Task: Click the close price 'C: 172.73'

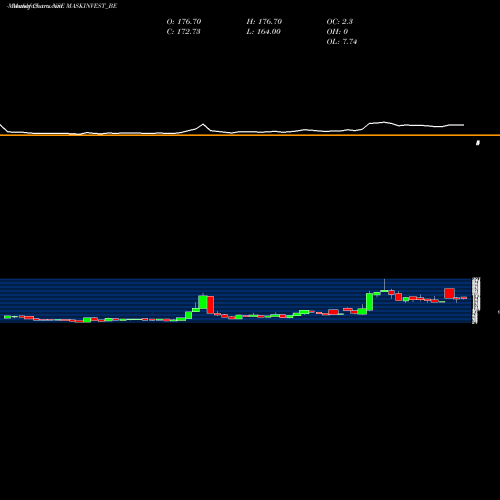Action: (x=183, y=32)
